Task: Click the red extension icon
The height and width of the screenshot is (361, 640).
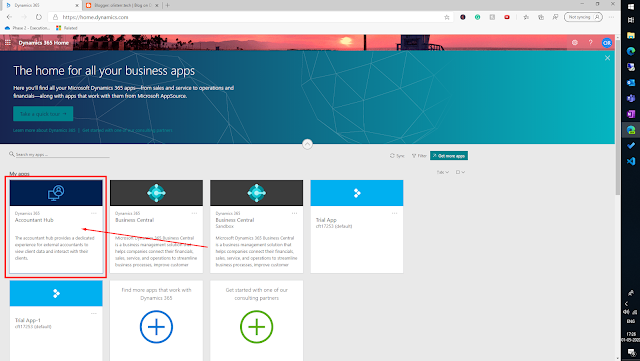Action: coord(507,17)
